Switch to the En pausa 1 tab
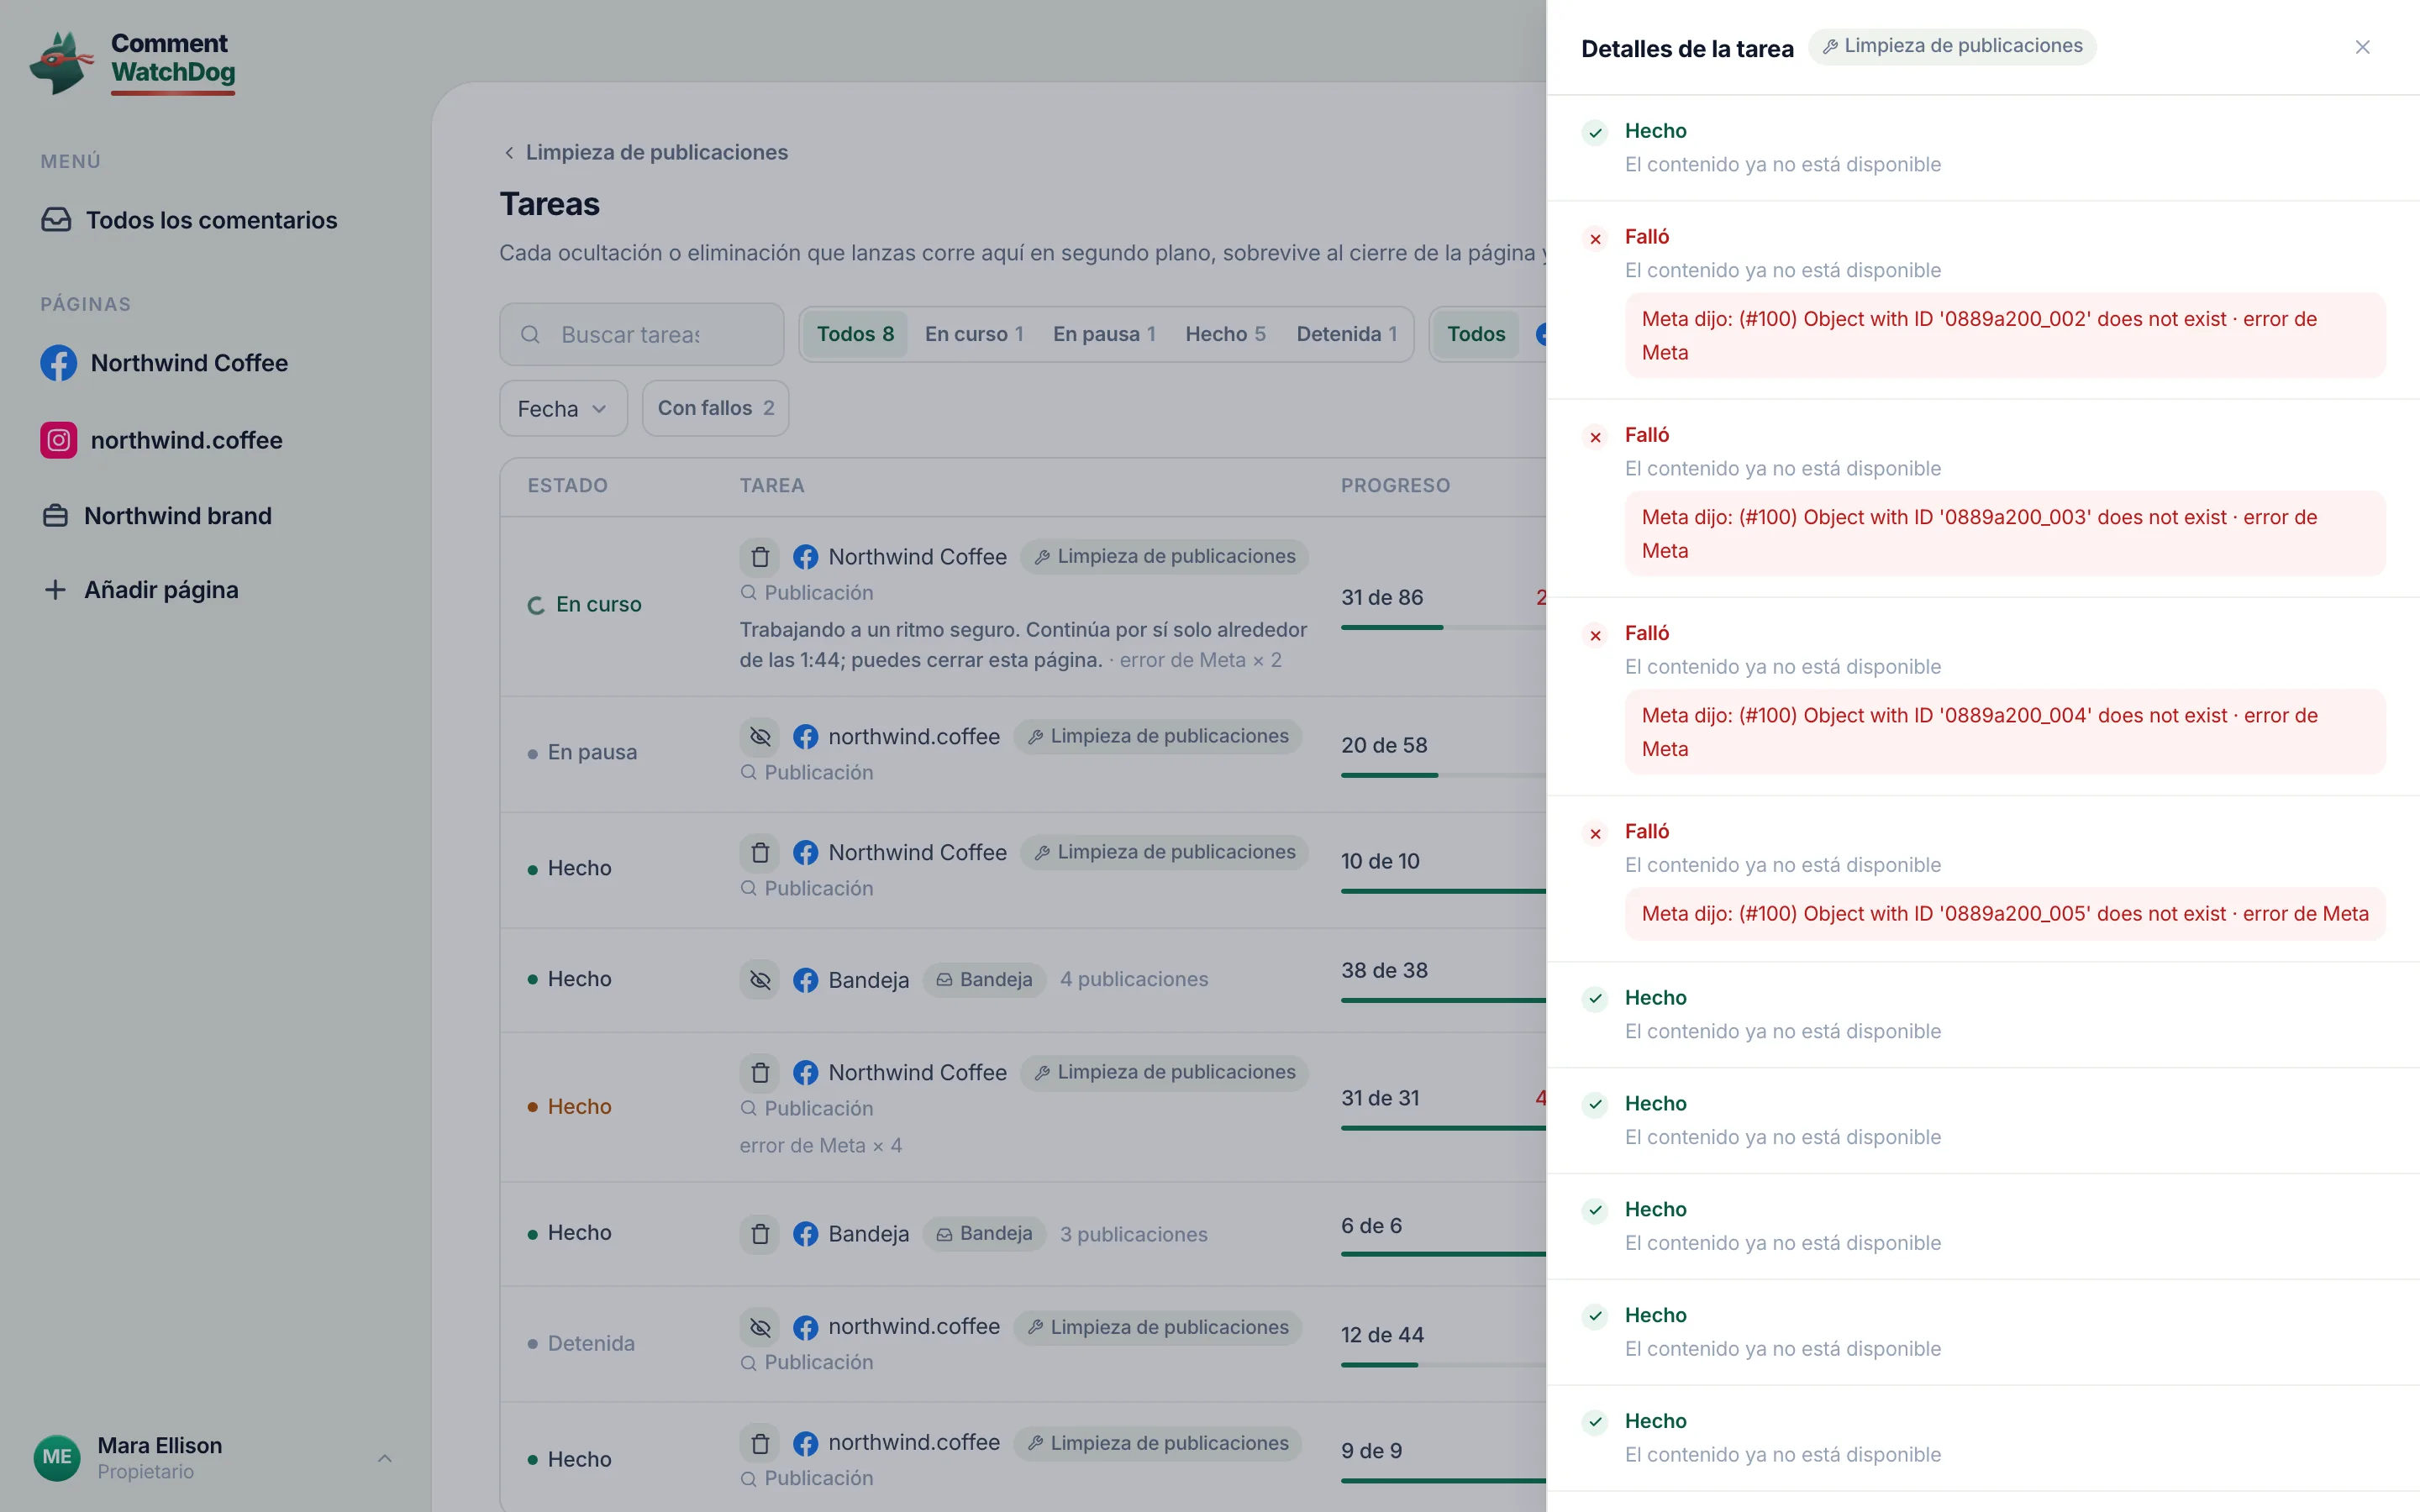2420x1512 pixels. click(1104, 334)
